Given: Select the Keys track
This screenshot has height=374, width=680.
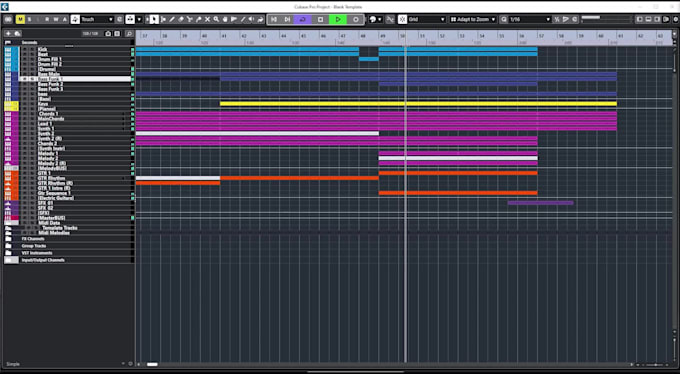Looking at the screenshot, I should coord(43,104).
